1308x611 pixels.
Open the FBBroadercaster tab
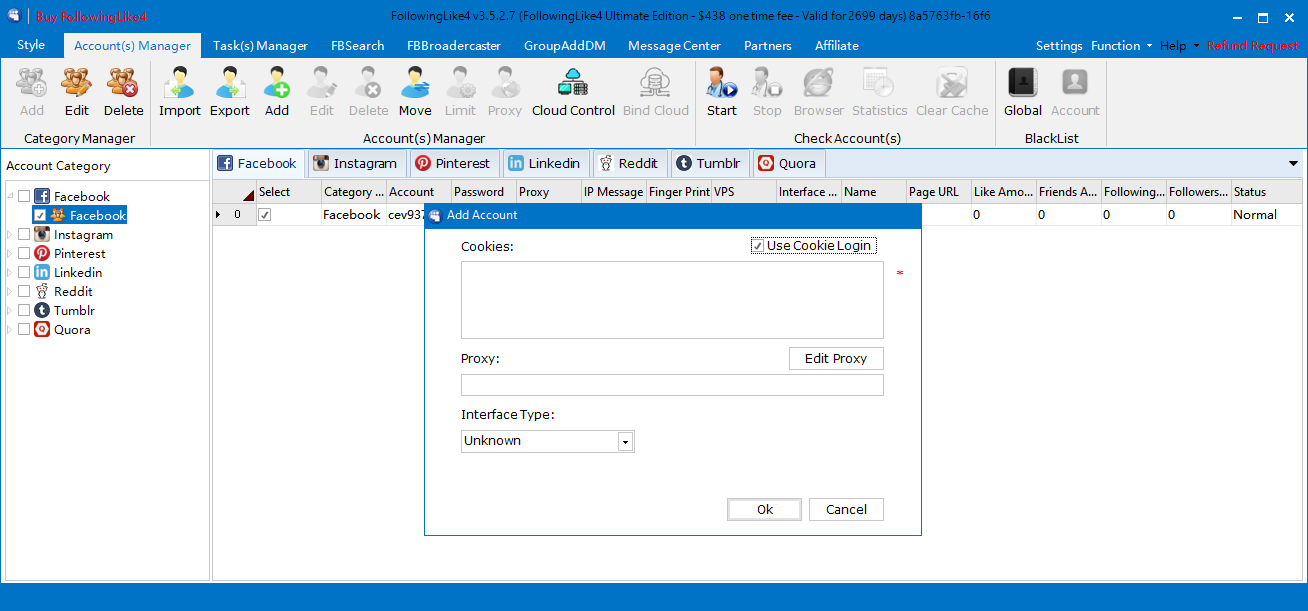tap(454, 46)
